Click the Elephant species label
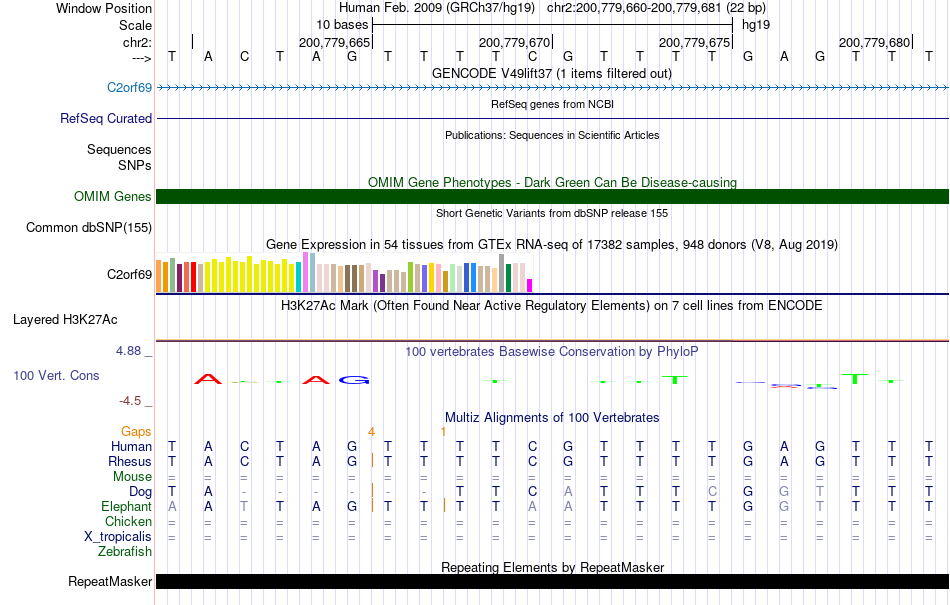950x605 pixels. [127, 507]
